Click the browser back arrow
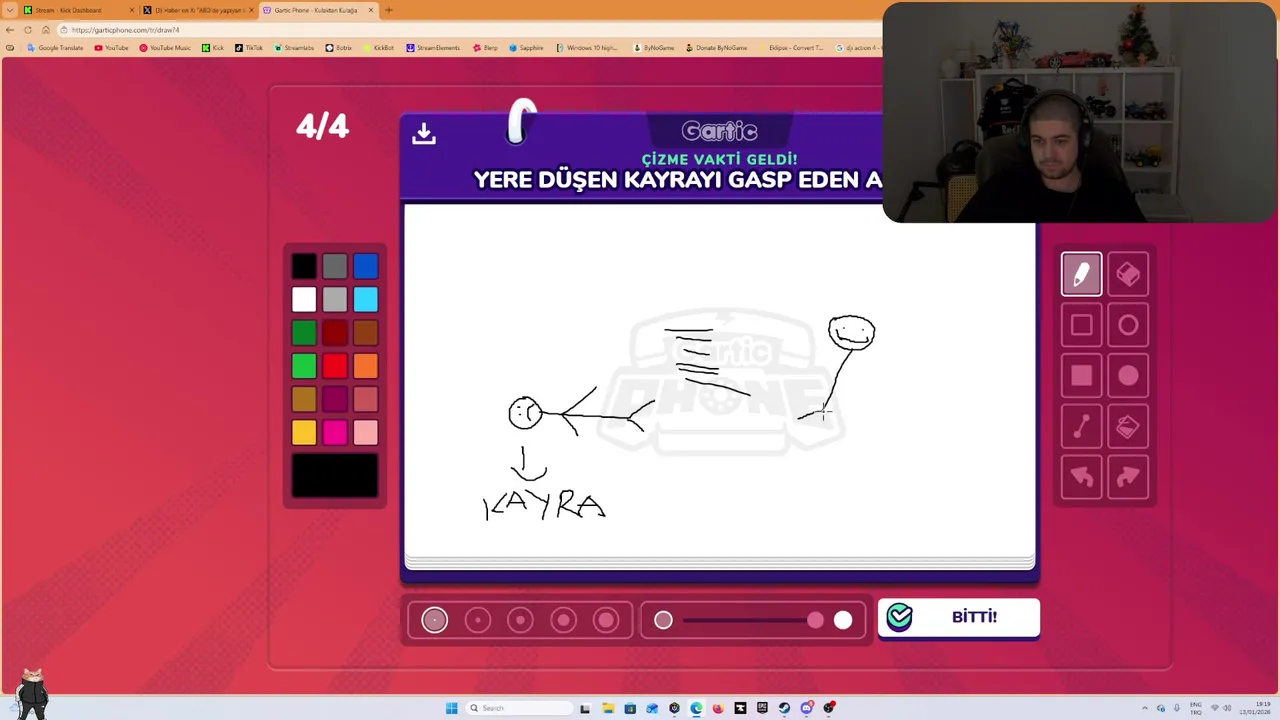 pyautogui.click(x=10, y=29)
